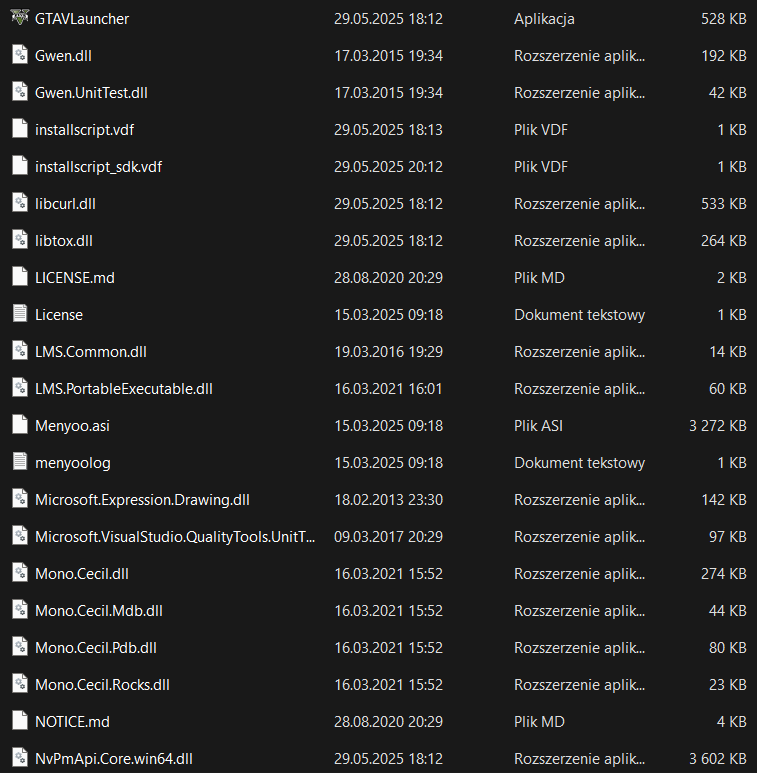This screenshot has height=773, width=757.
Task: Click the Mono.Cecil.Pdb.dll file name
Action: 96,647
